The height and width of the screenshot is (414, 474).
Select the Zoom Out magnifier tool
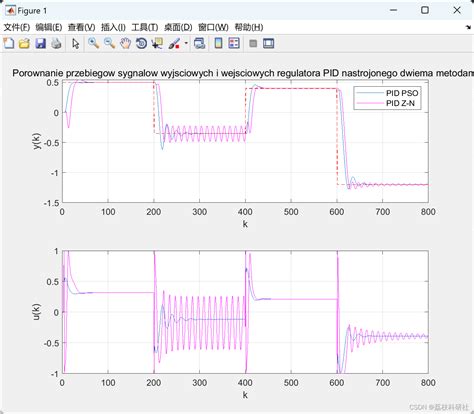109,43
